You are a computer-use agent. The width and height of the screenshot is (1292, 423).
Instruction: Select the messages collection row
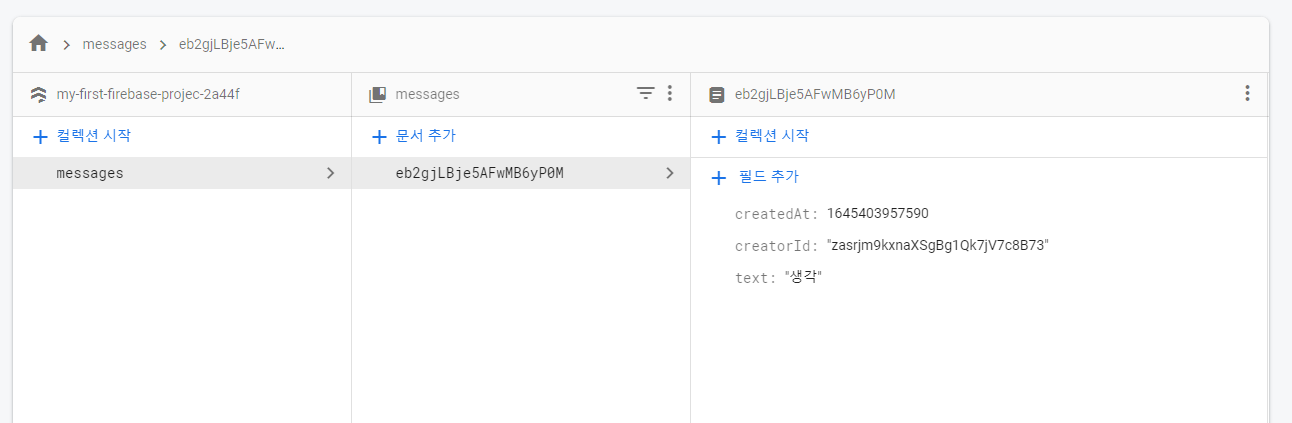182,173
